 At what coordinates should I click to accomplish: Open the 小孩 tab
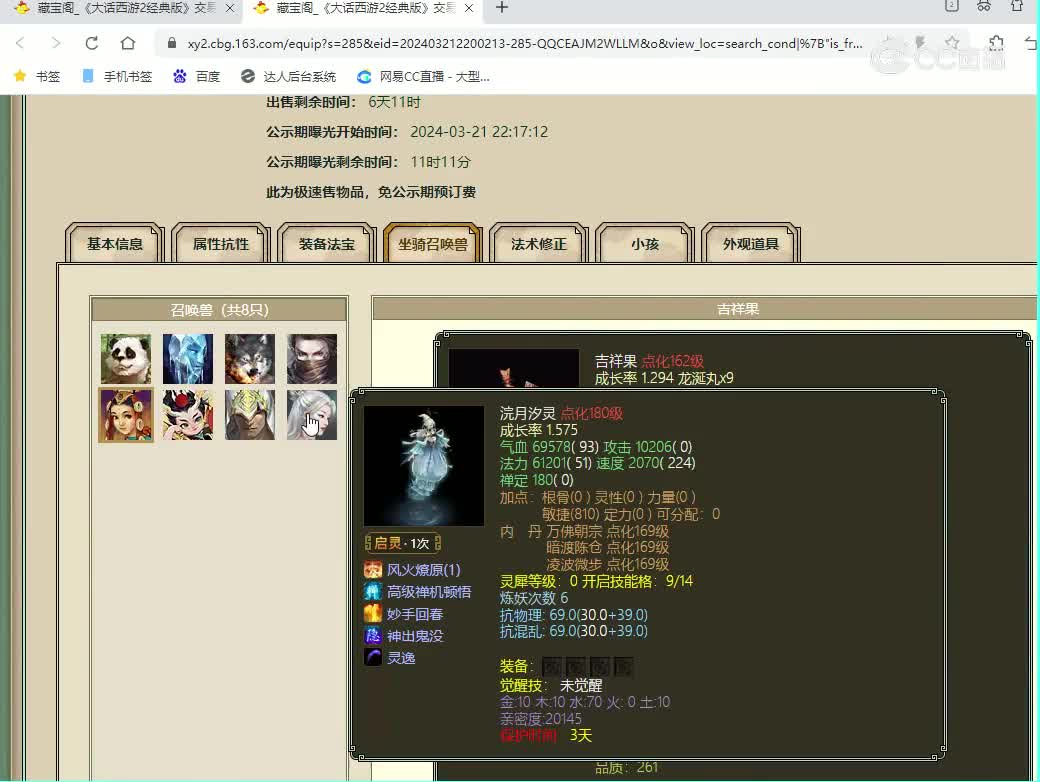coord(645,243)
